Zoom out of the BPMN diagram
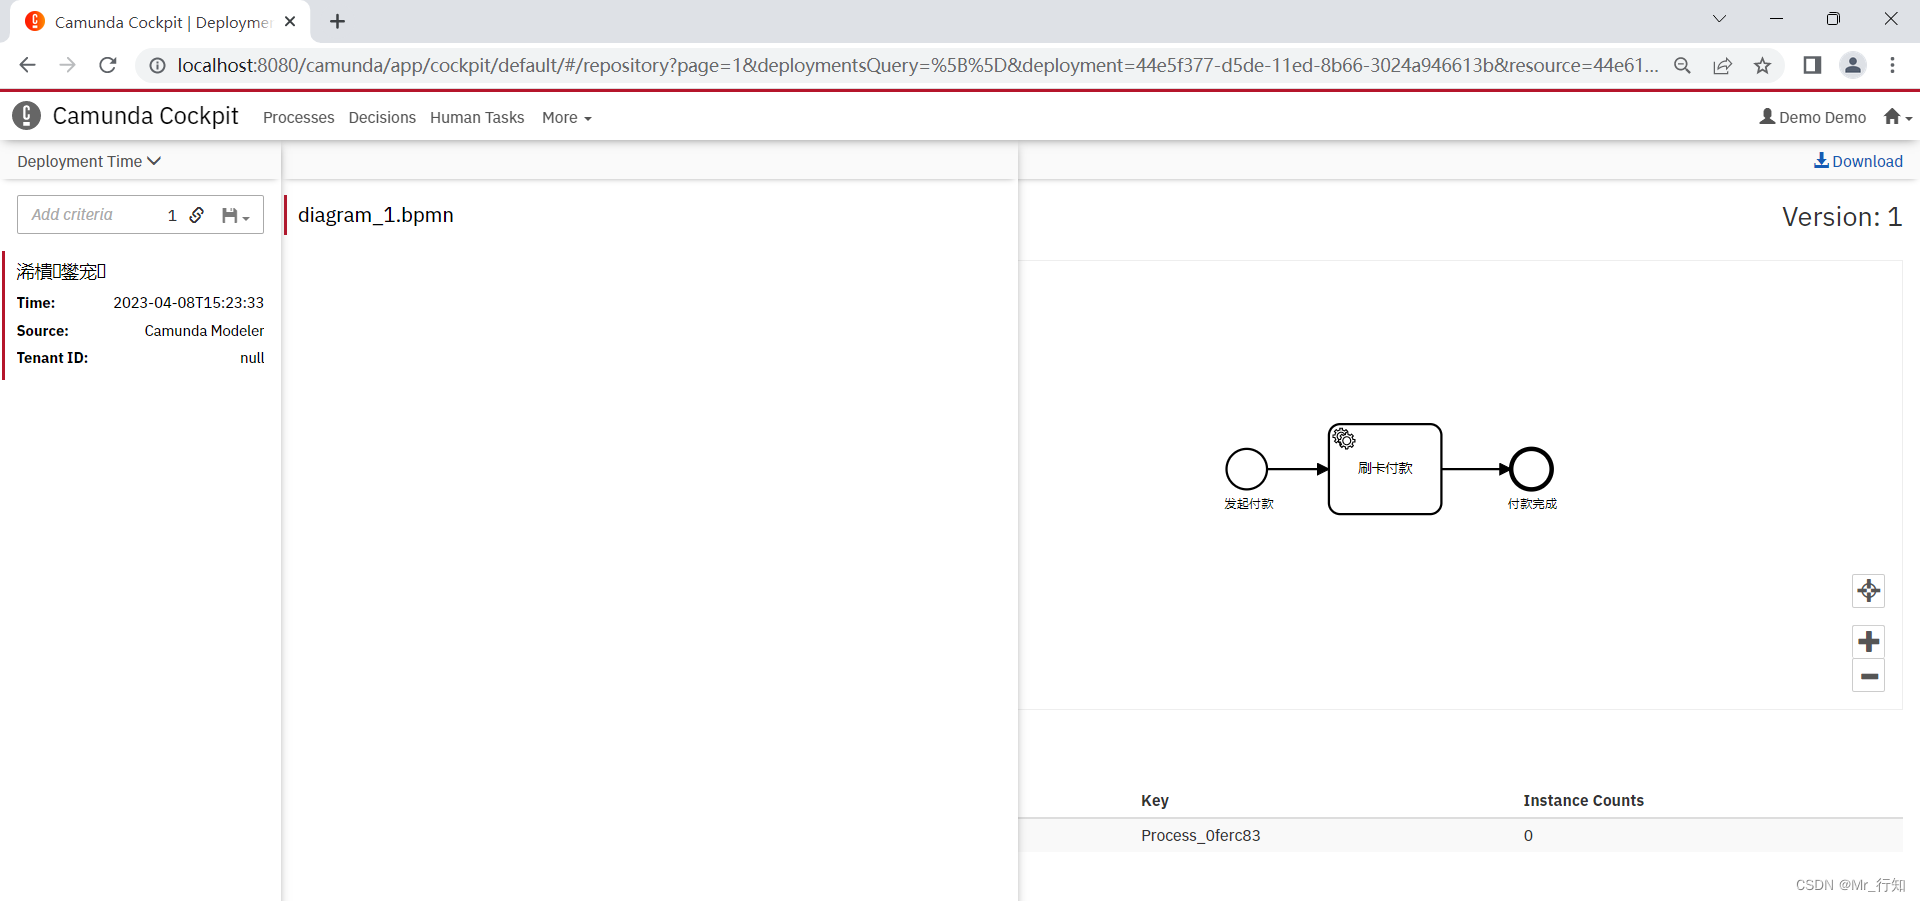Viewport: 1920px width, 901px height. (x=1868, y=676)
